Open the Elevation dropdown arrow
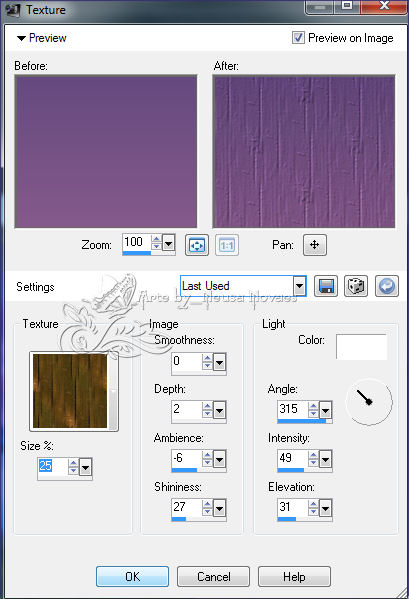The height and width of the screenshot is (599, 409). click(325, 508)
